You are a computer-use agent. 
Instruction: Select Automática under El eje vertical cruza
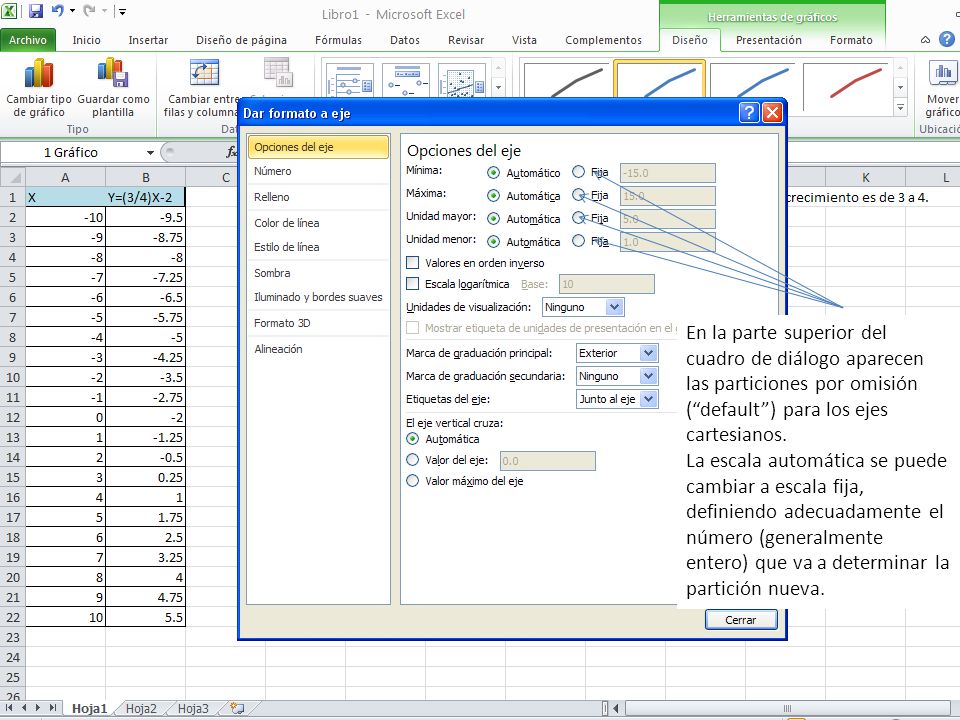click(x=413, y=438)
